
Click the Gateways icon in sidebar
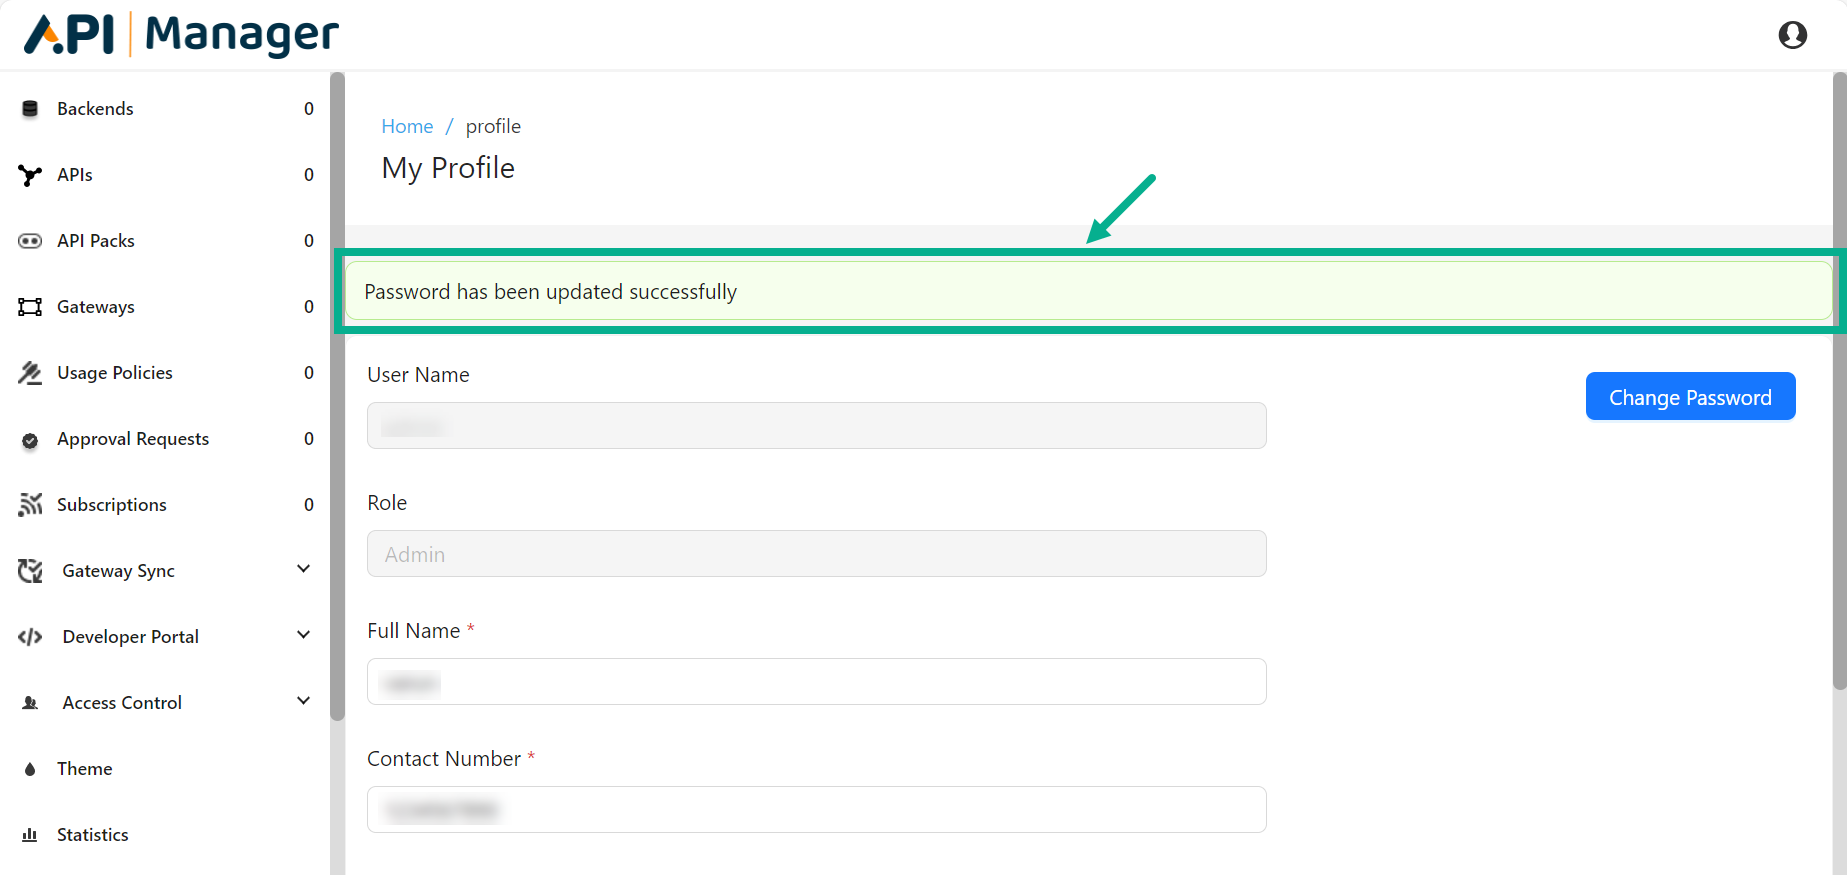30,306
